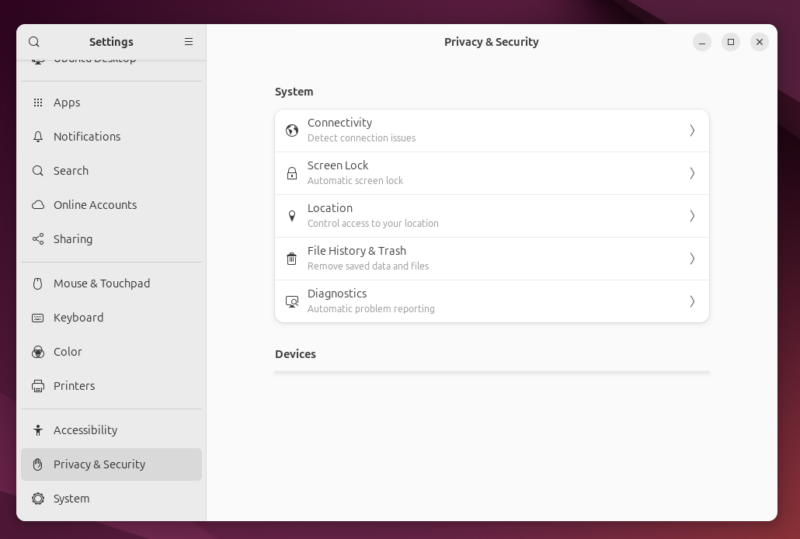Image resolution: width=800 pixels, height=539 pixels.
Task: Open the Settings search icon
Action: (34, 42)
